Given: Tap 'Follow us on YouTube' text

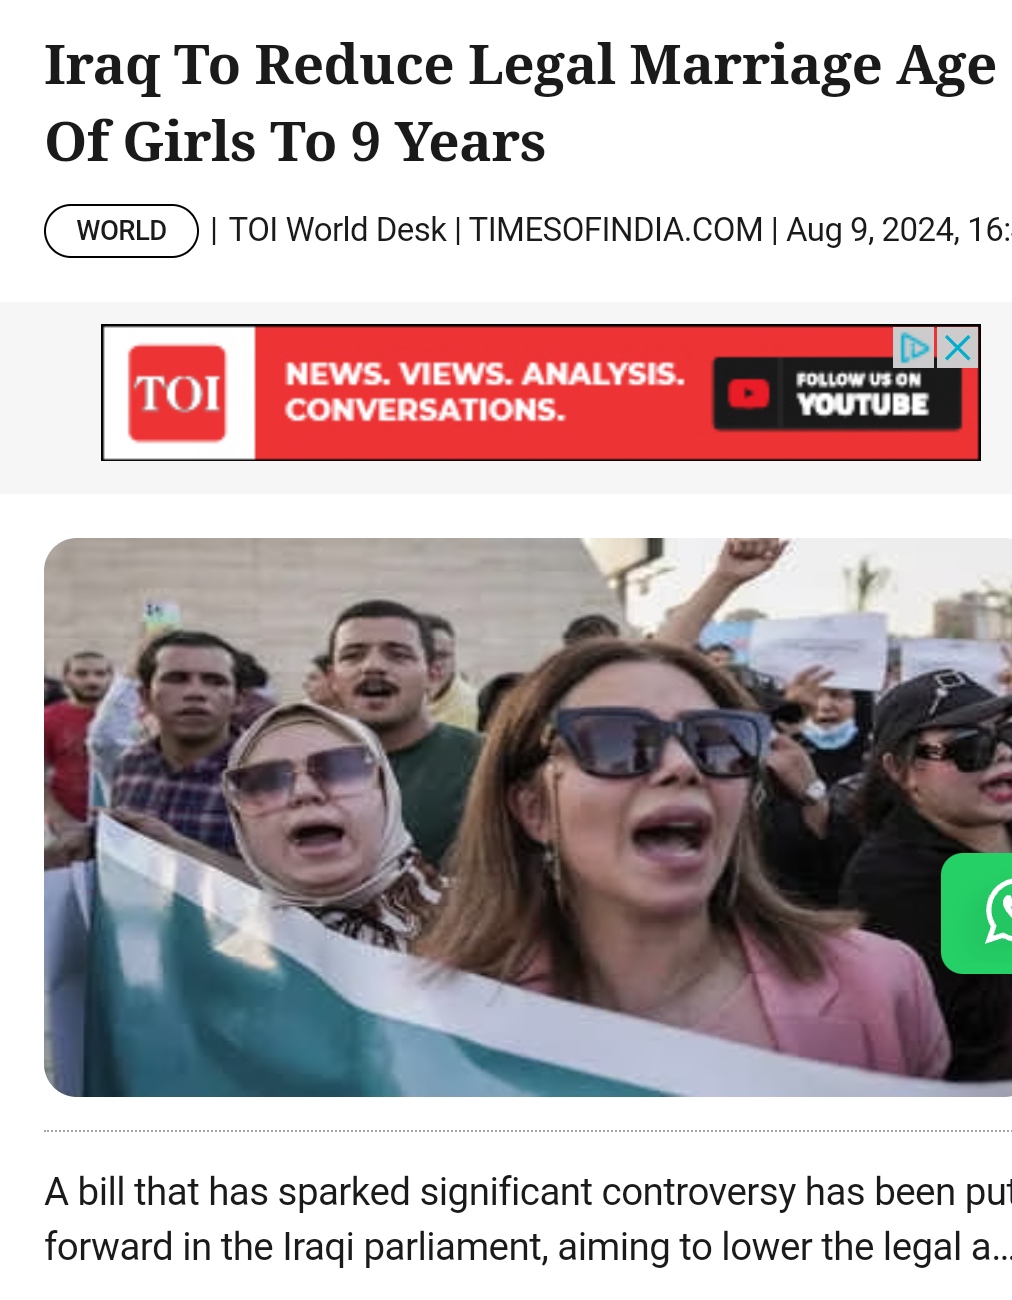Looking at the screenshot, I should click(x=862, y=394).
